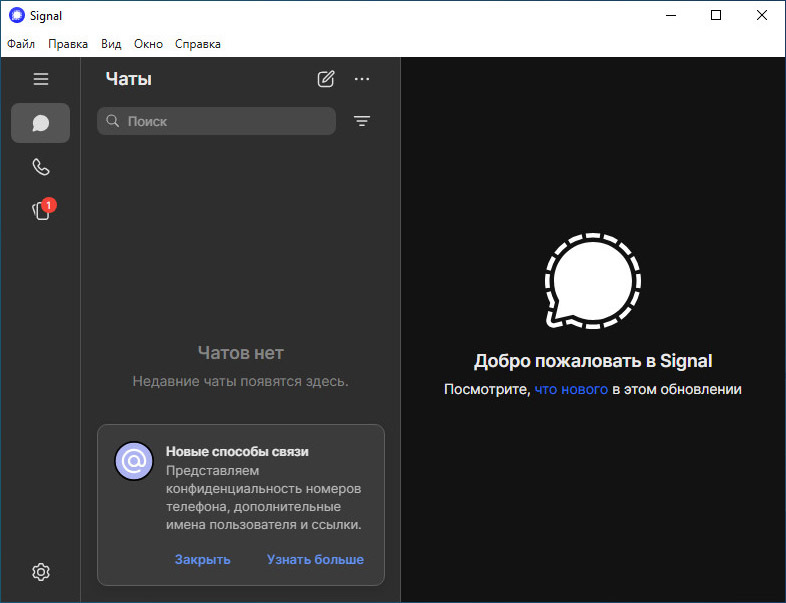Expand the Окно menu
Screen dimensions: 786x603
coord(148,44)
